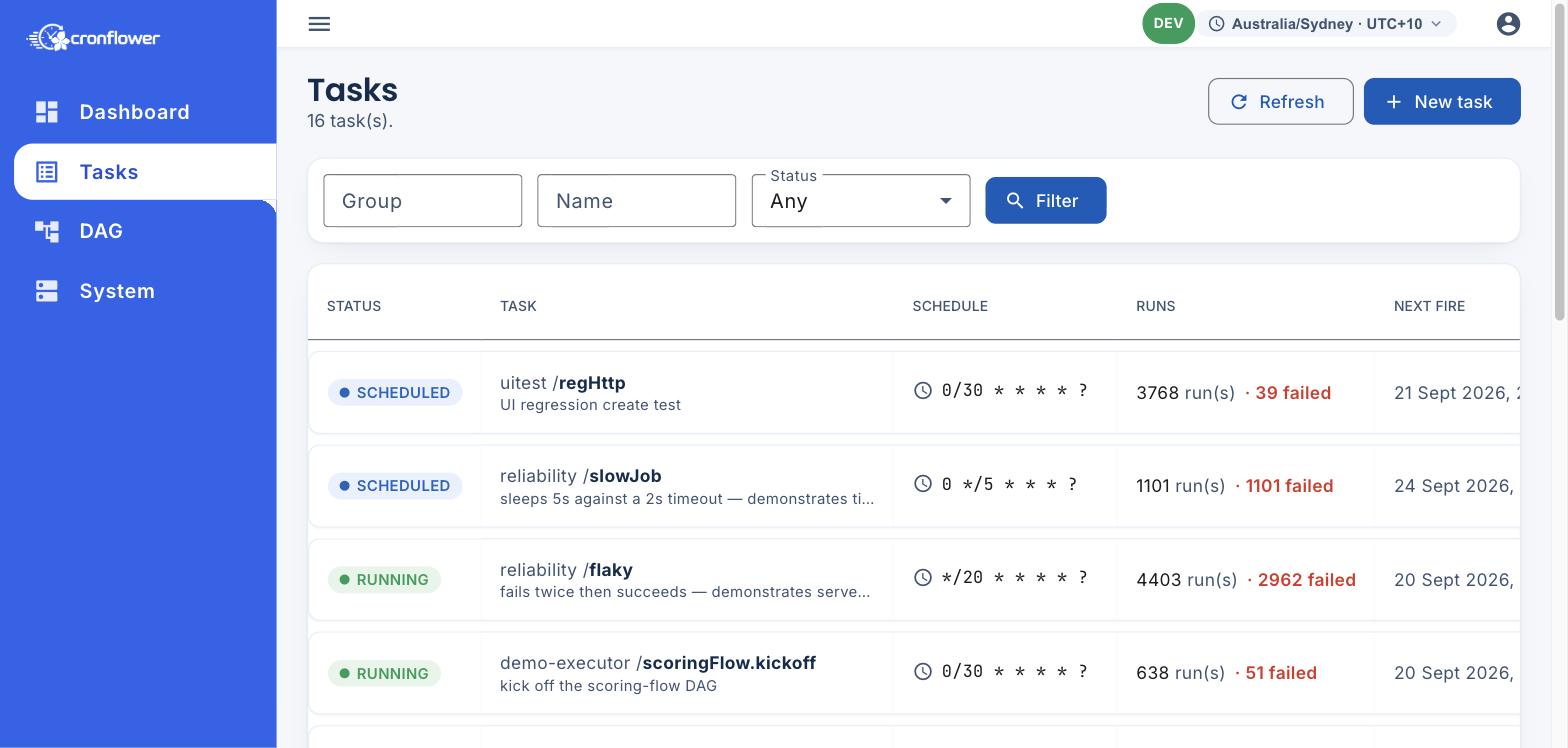Click the RUNS column header
The image size is (1568, 748).
pos(1156,306)
